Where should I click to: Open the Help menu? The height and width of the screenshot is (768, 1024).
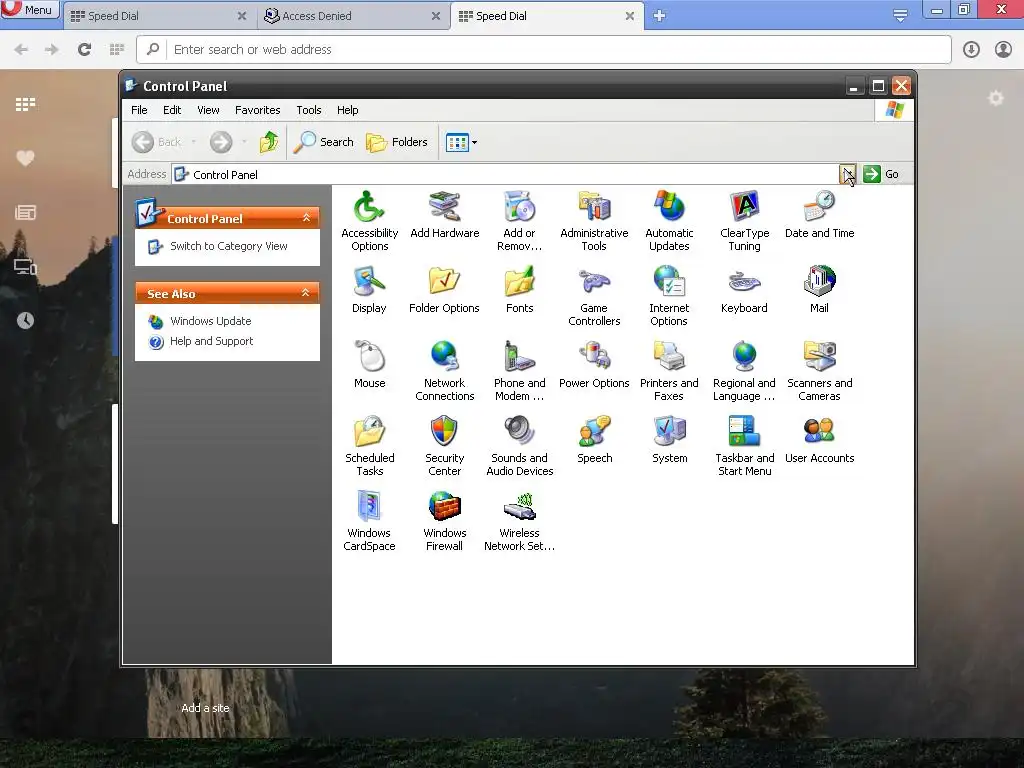[x=347, y=110]
